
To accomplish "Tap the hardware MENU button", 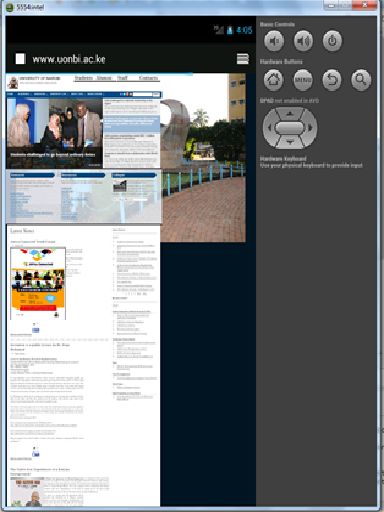I will [303, 80].
